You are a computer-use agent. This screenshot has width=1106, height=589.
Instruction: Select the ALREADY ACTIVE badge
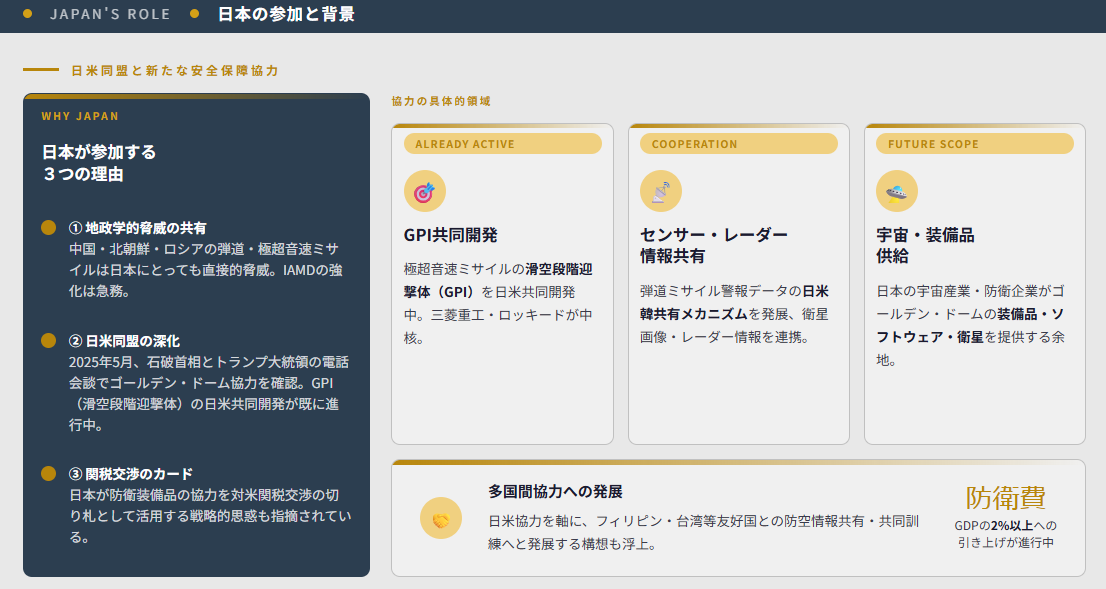502,144
